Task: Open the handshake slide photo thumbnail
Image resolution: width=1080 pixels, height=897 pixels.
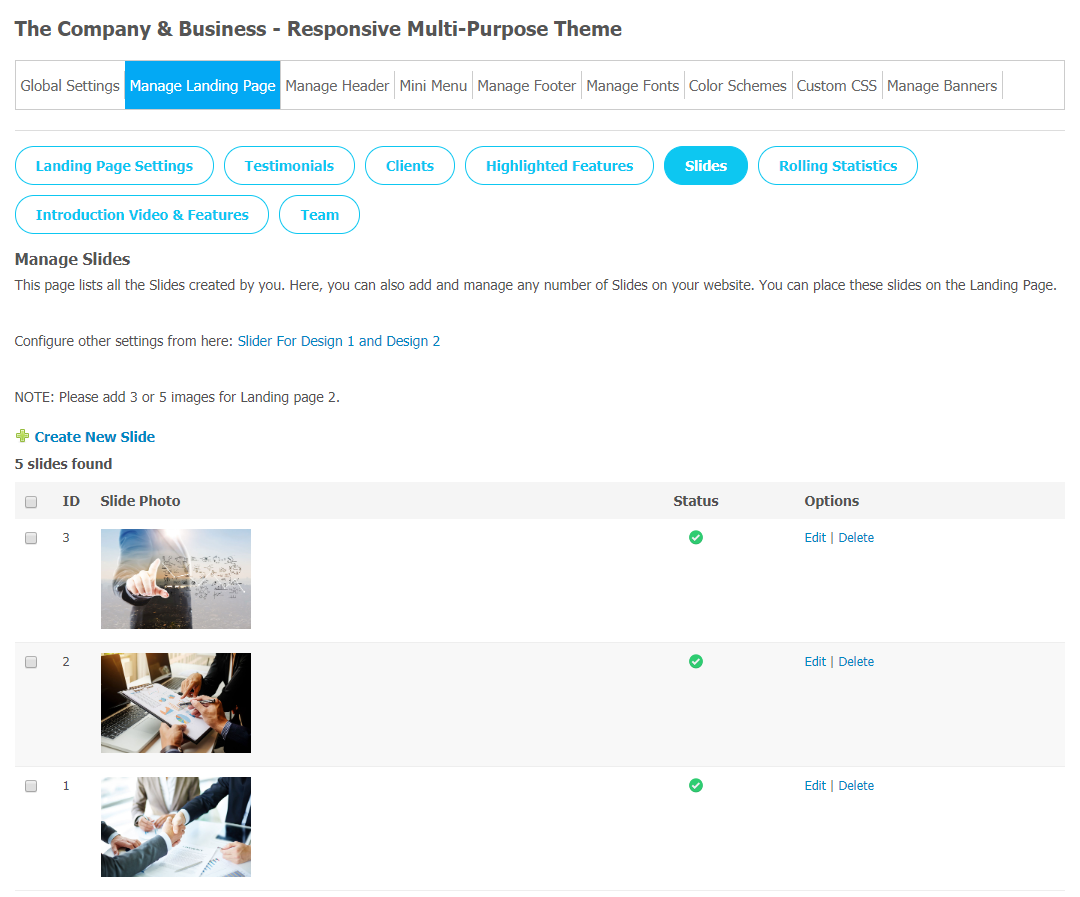Action: click(x=176, y=827)
